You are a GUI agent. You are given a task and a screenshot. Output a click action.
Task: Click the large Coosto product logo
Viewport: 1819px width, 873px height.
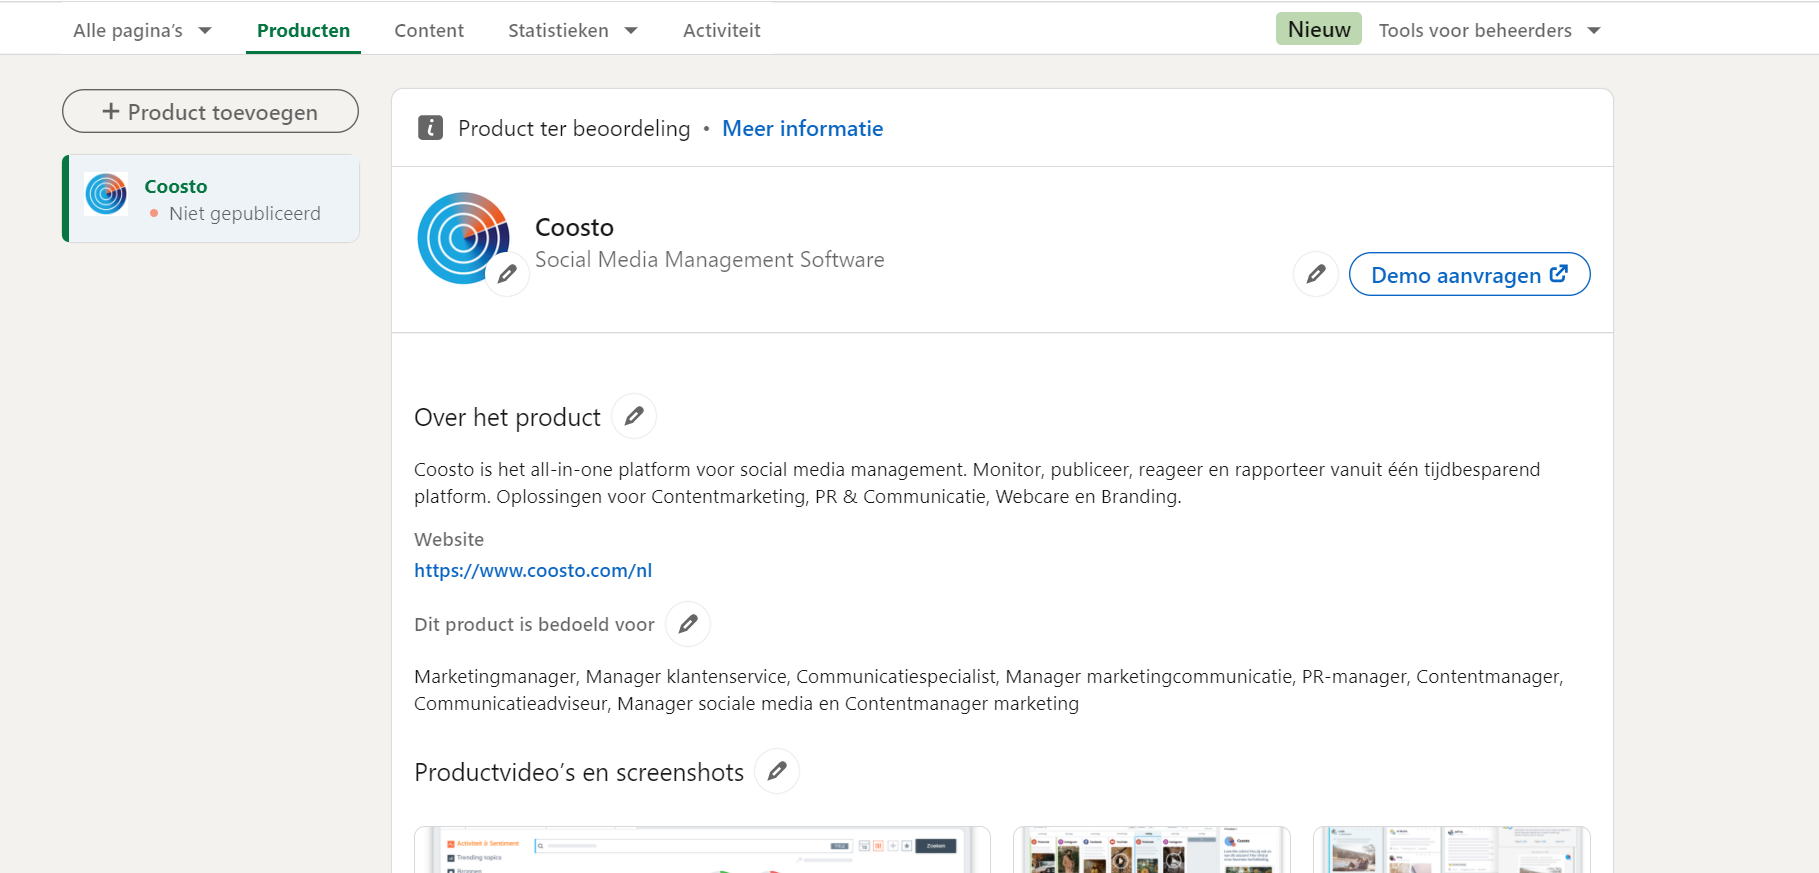[x=462, y=238]
